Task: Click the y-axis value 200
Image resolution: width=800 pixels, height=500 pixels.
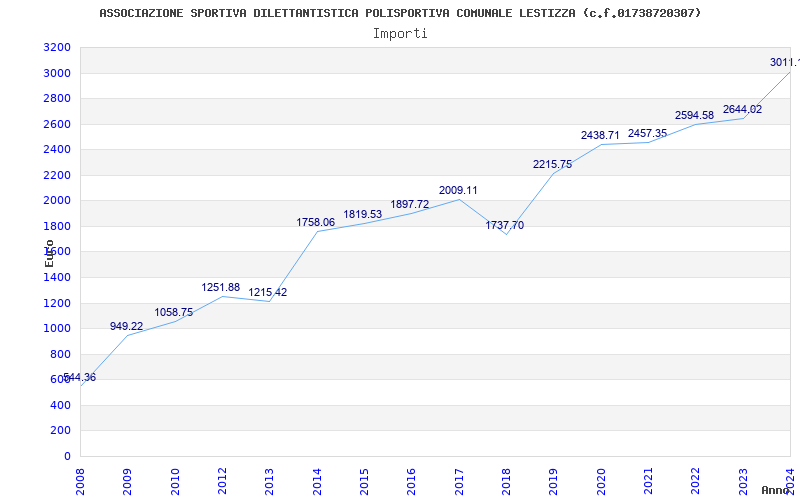Action: click(x=61, y=431)
